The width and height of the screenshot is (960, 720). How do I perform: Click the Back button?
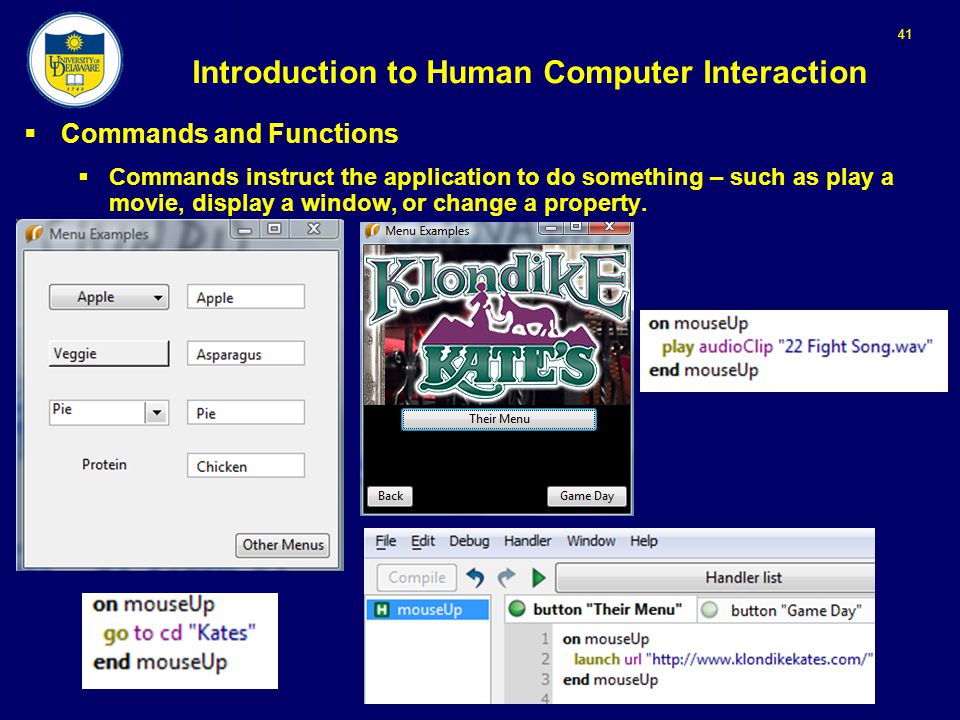(390, 496)
